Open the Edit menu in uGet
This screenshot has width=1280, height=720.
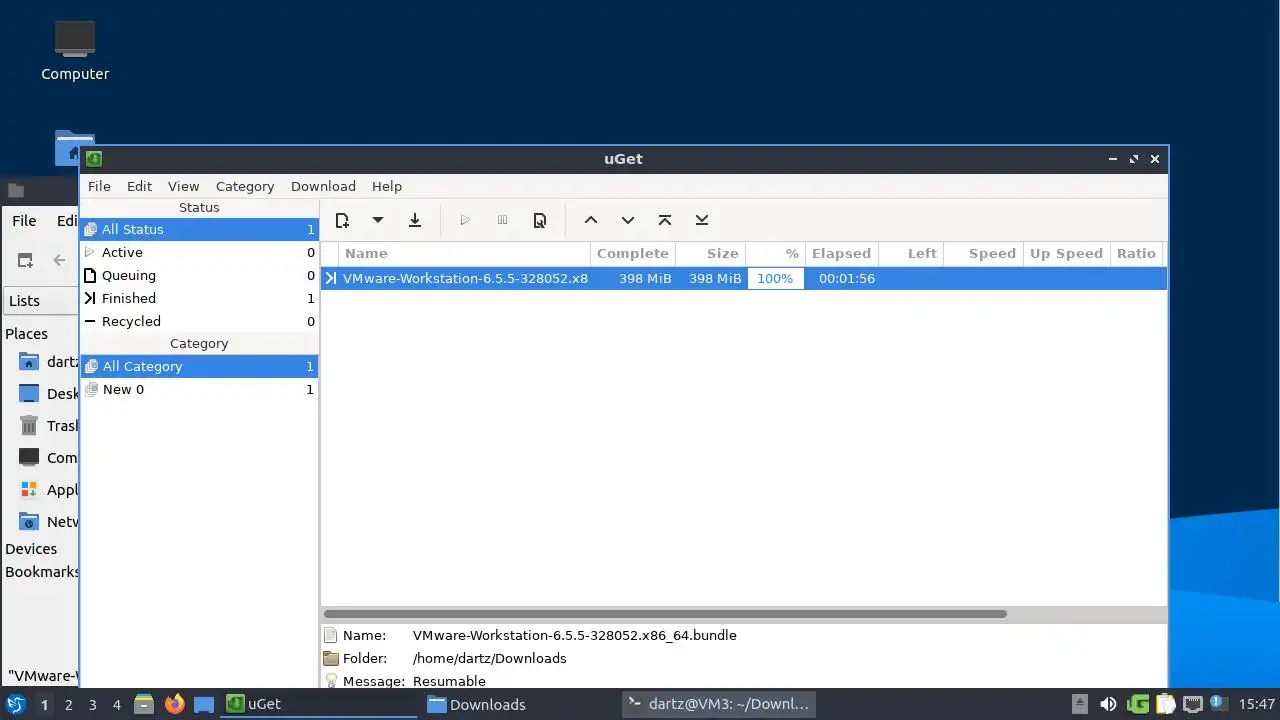139,186
